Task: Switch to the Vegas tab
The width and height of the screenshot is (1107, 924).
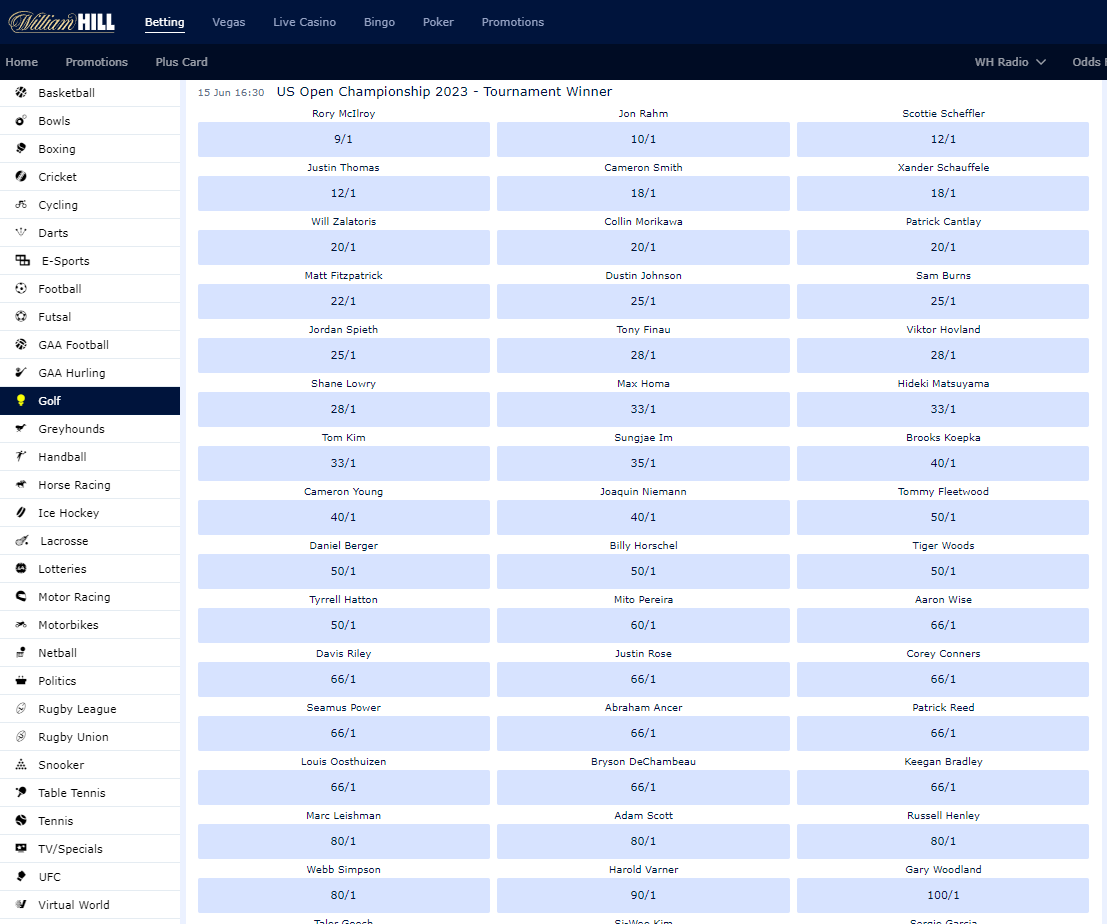Action: pos(229,22)
